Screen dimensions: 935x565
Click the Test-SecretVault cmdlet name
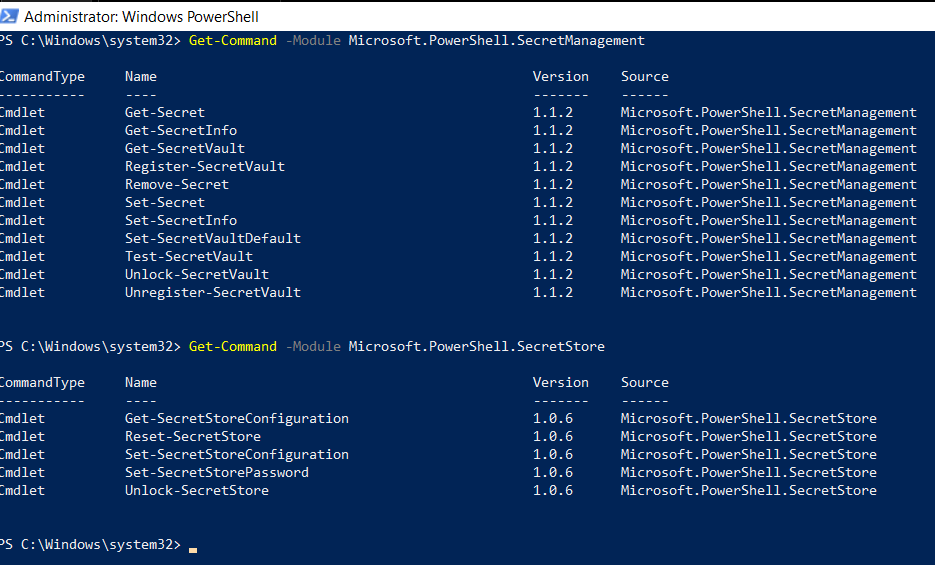click(x=189, y=257)
